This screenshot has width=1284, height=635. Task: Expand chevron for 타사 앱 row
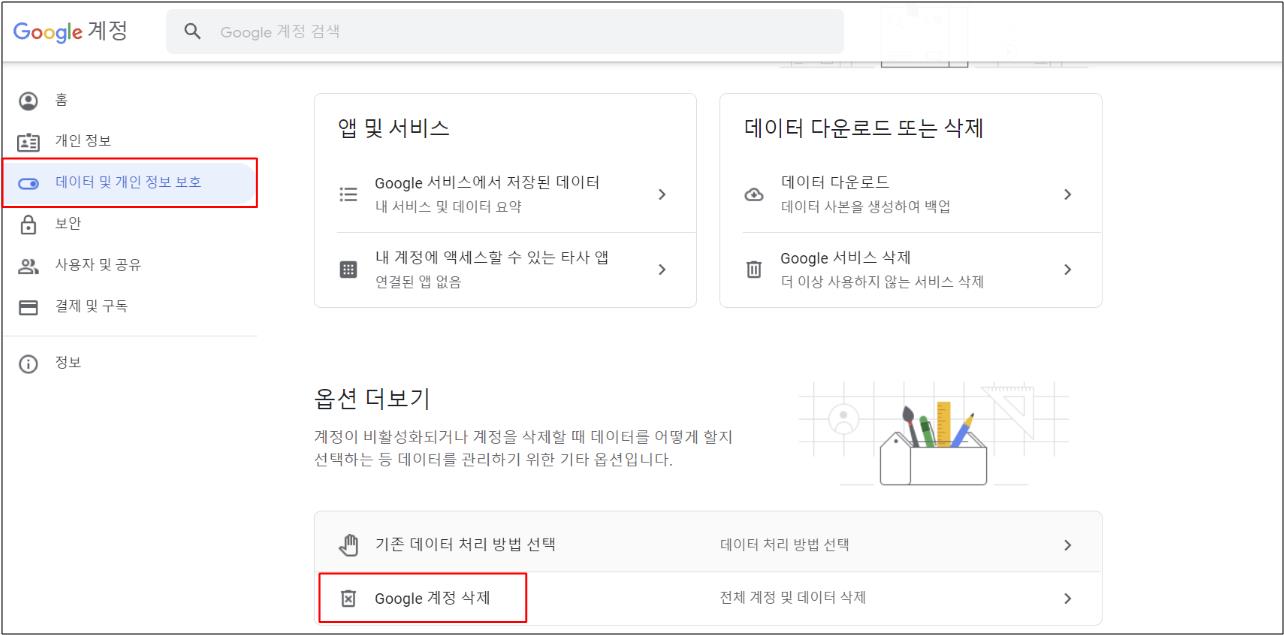click(x=662, y=269)
